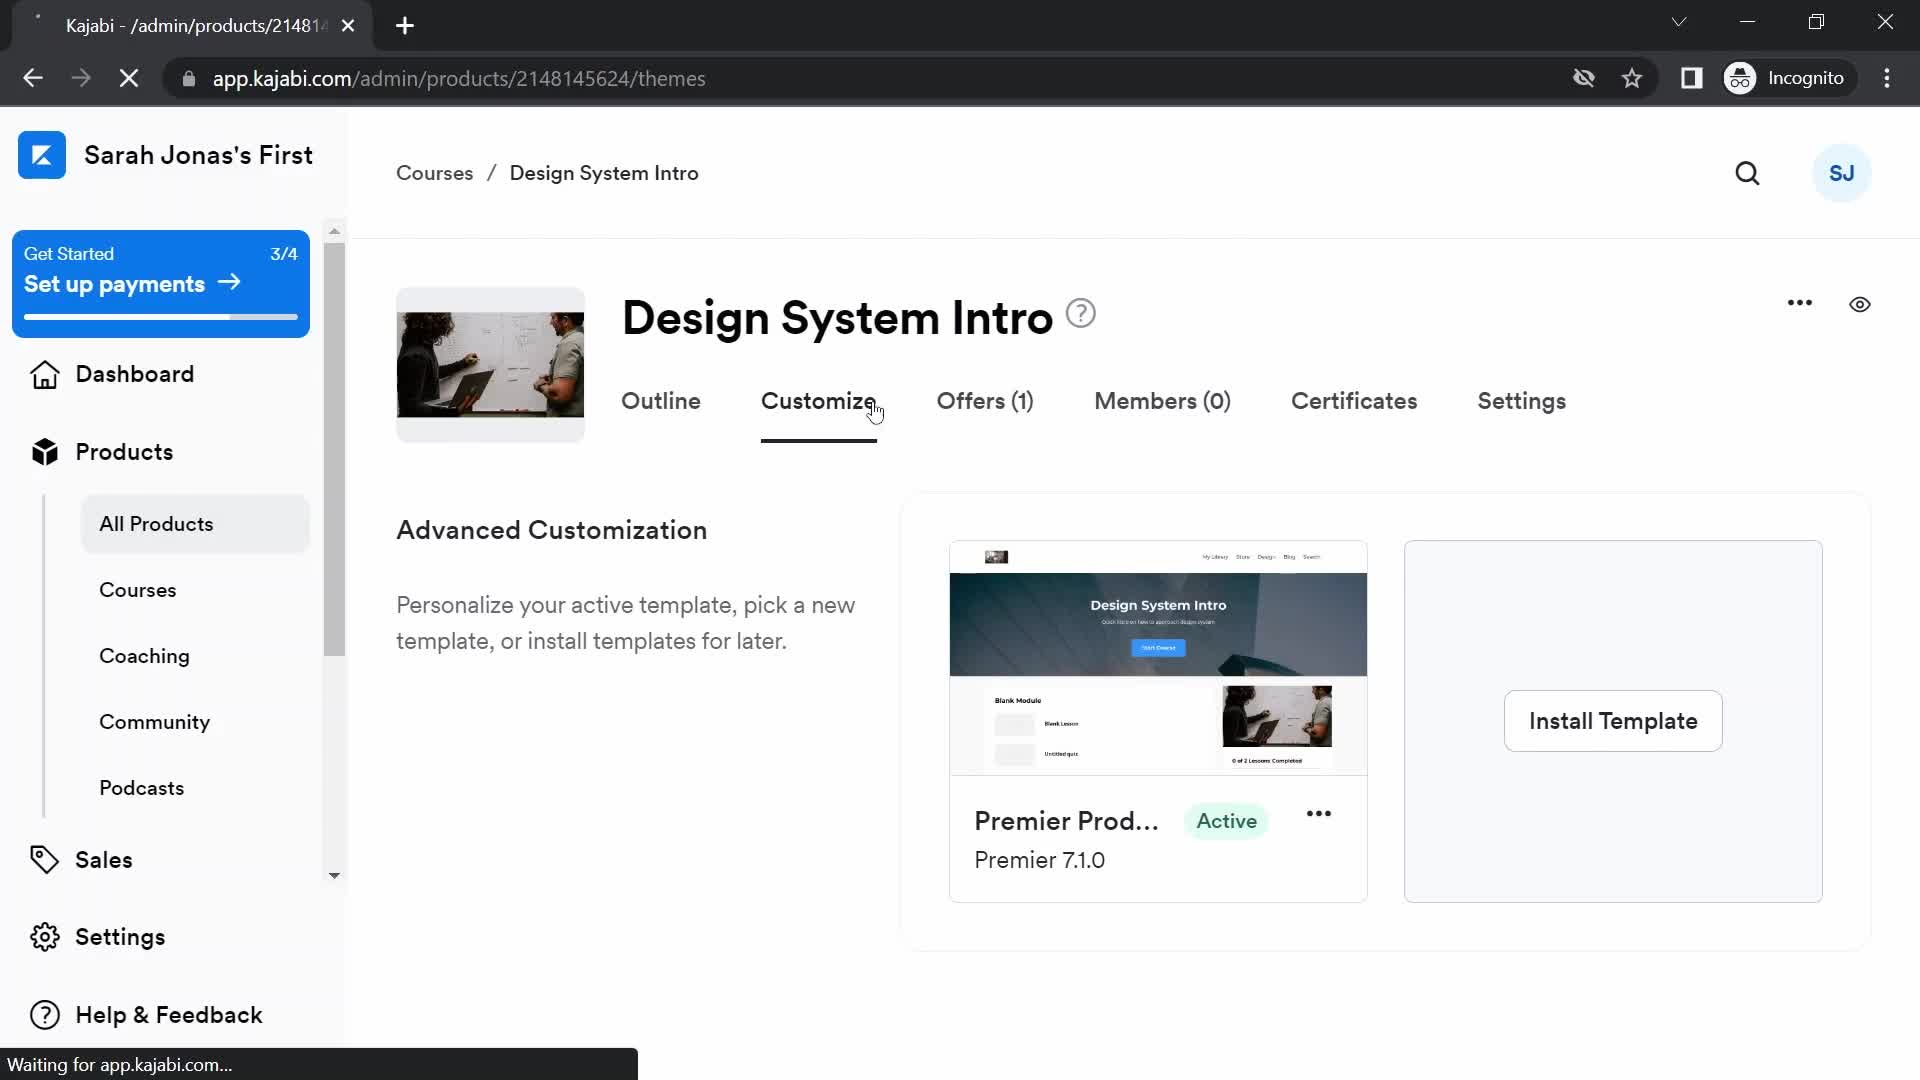Viewport: 1920px width, 1080px height.
Task: Open the Members (0) tab
Action: tap(1162, 401)
